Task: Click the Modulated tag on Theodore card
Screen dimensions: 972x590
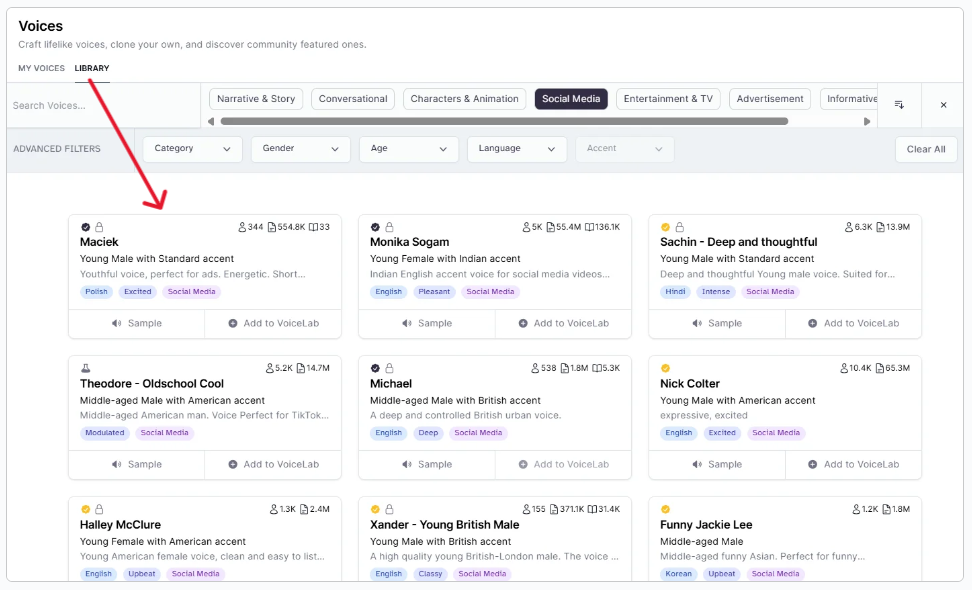Action: pyautogui.click(x=105, y=433)
